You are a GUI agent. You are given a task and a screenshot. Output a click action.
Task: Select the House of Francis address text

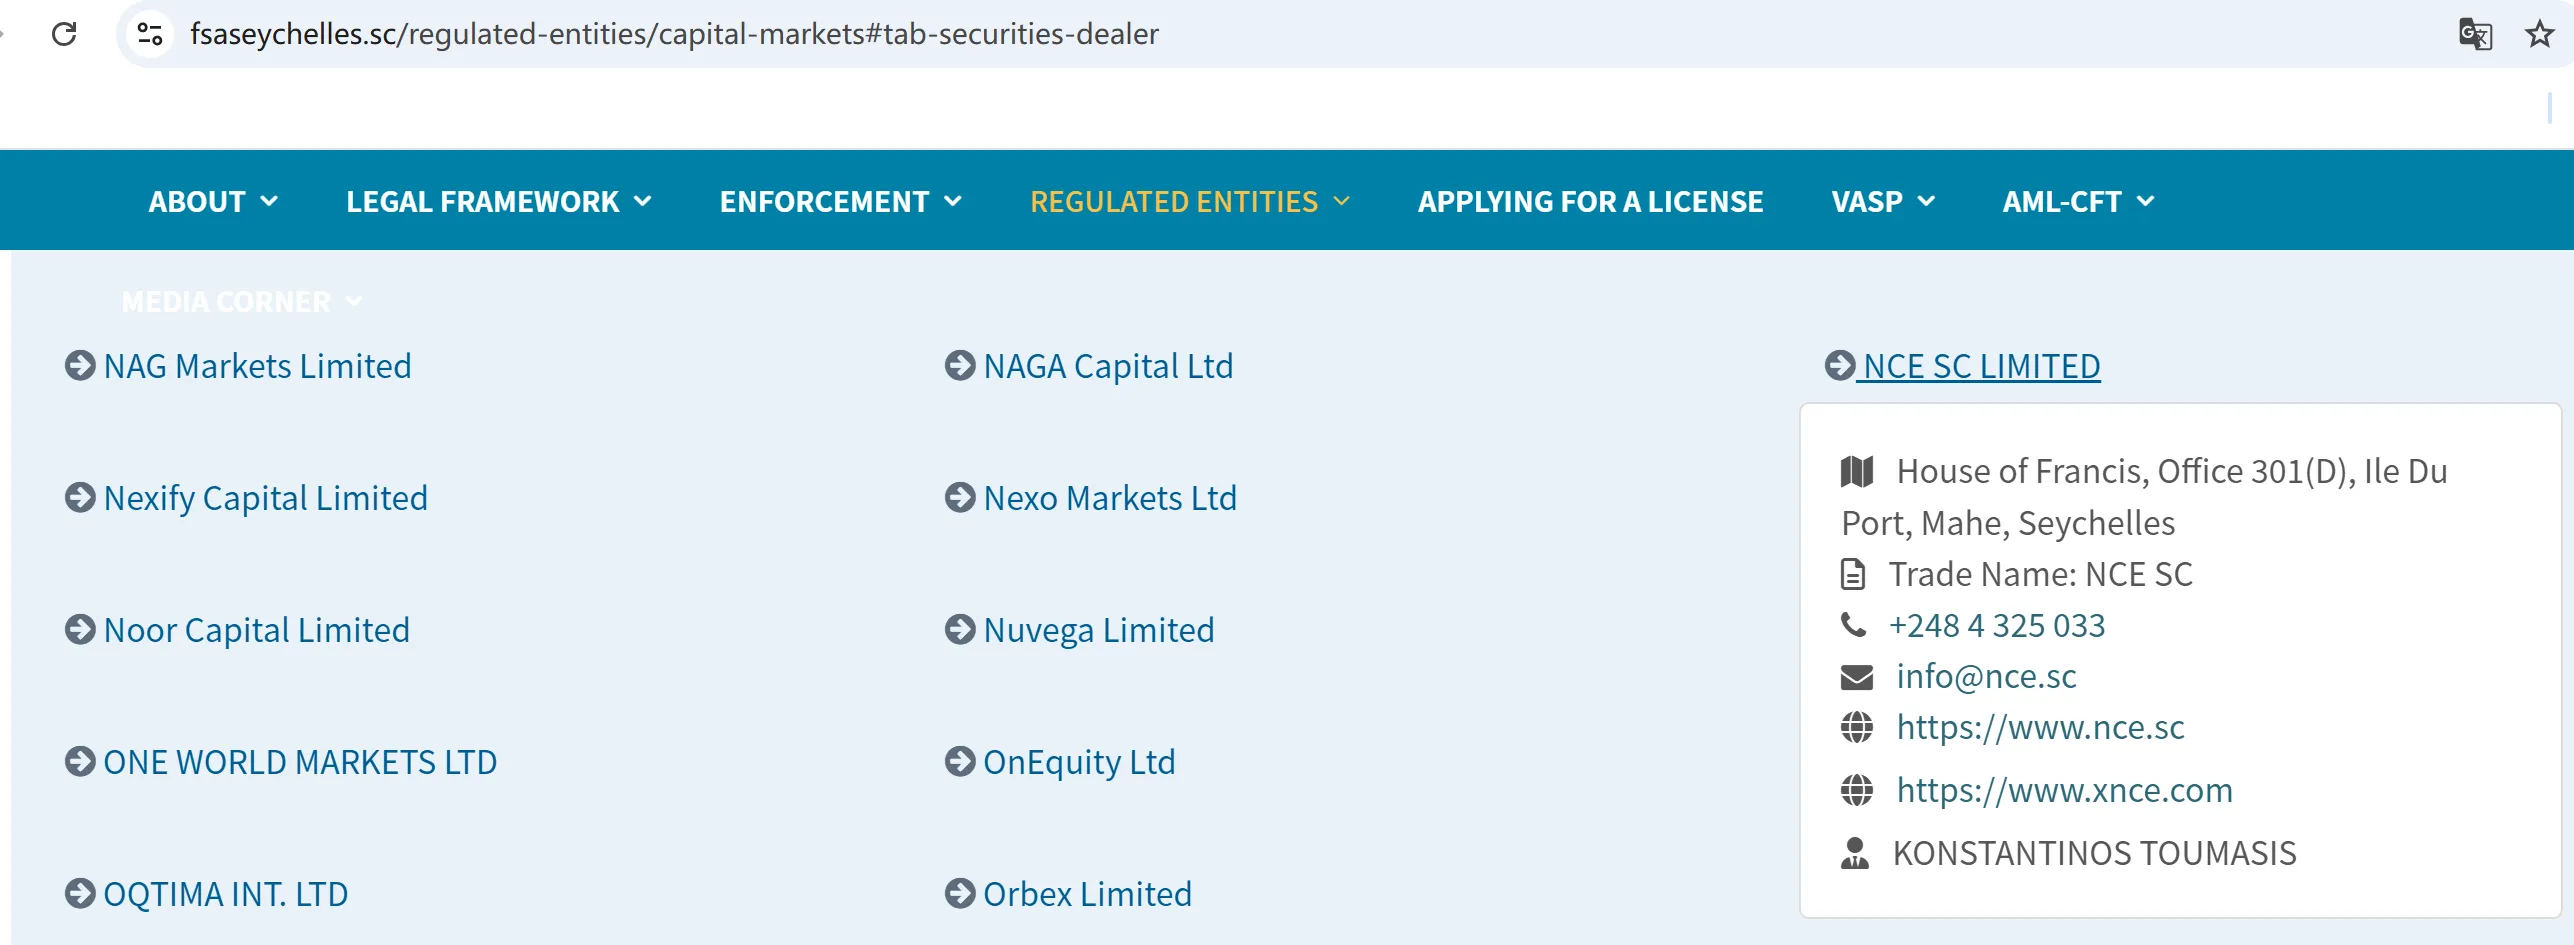click(2144, 497)
